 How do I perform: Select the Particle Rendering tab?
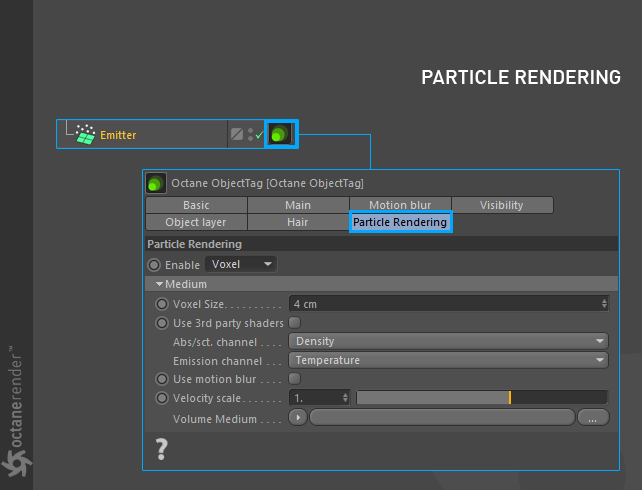point(400,222)
